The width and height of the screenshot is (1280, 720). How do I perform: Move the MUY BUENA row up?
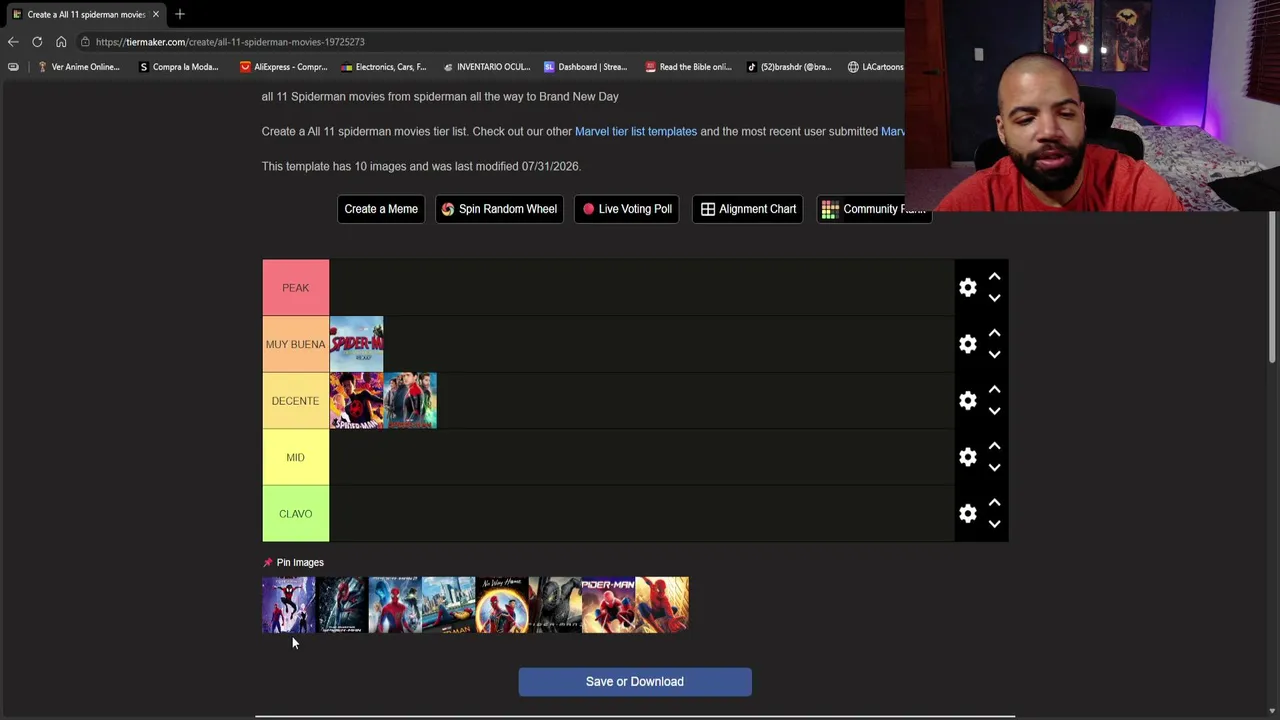click(994, 333)
